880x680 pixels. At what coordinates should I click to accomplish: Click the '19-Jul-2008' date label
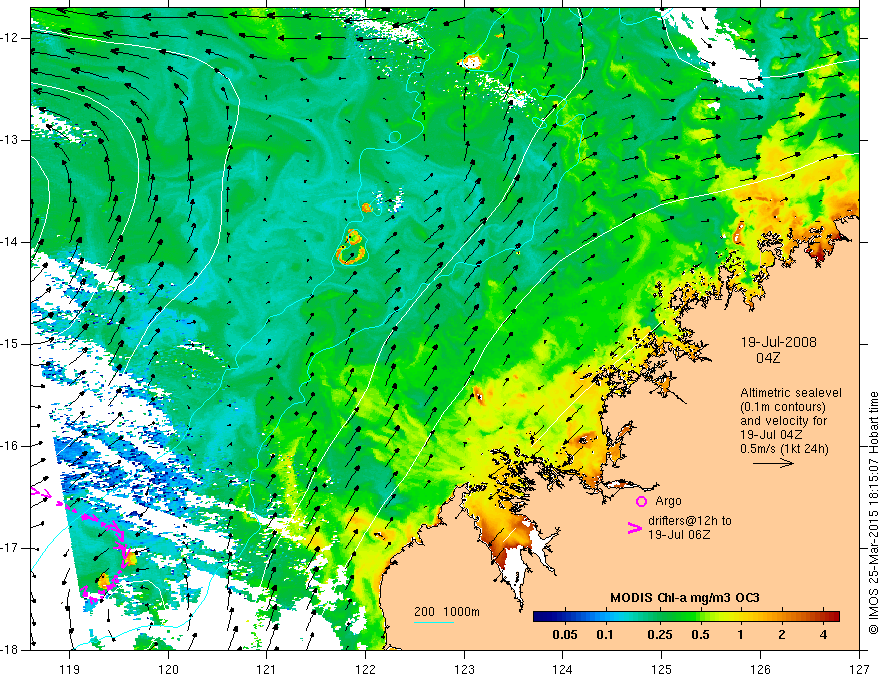pos(778,342)
